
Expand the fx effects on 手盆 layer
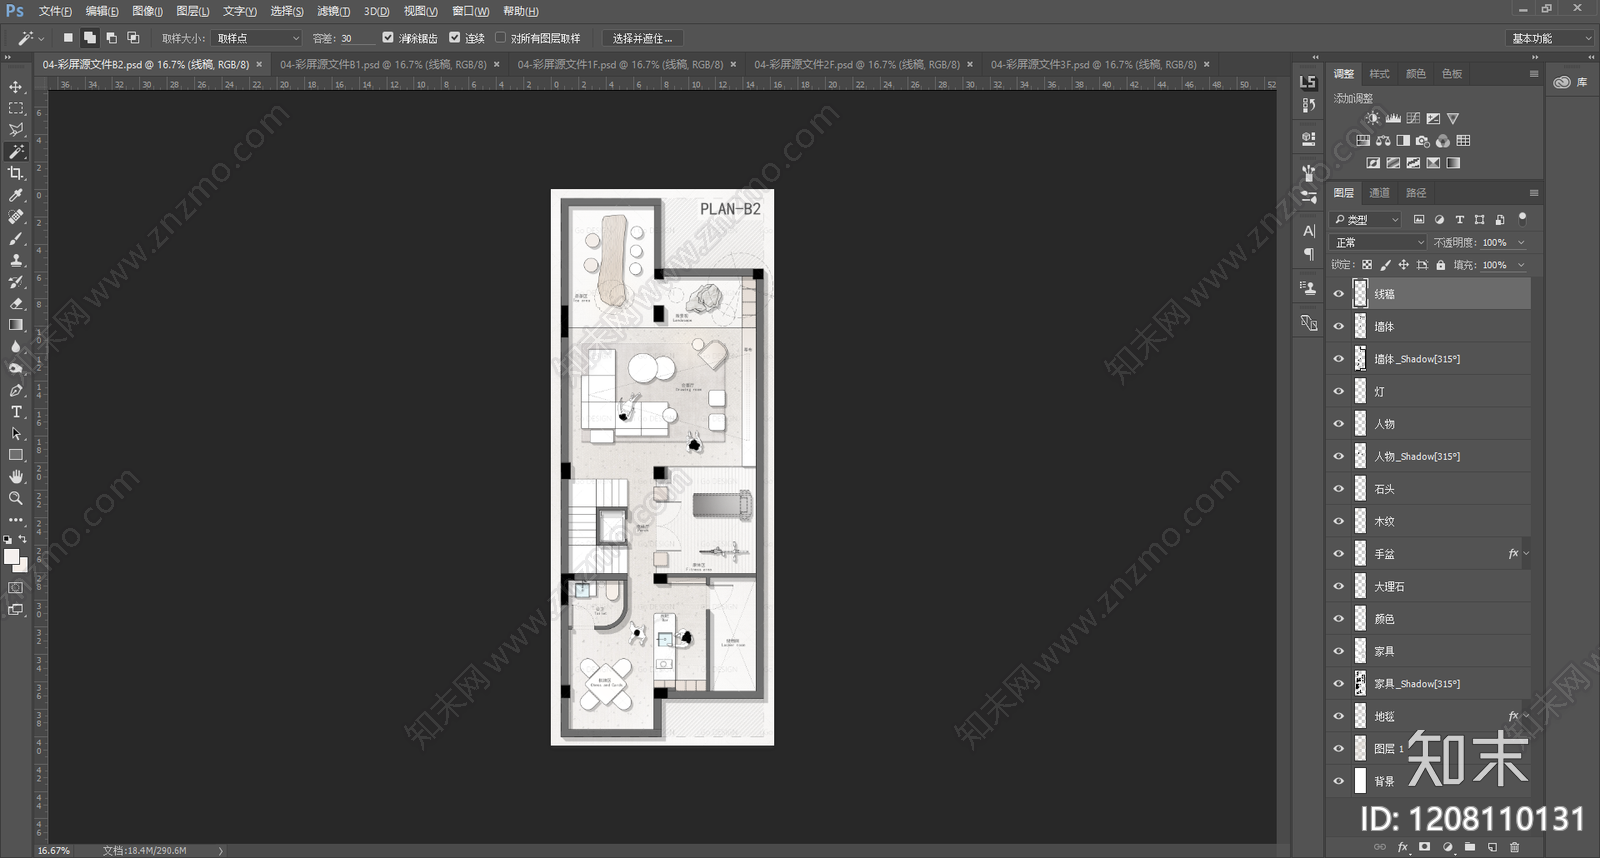[1526, 553]
